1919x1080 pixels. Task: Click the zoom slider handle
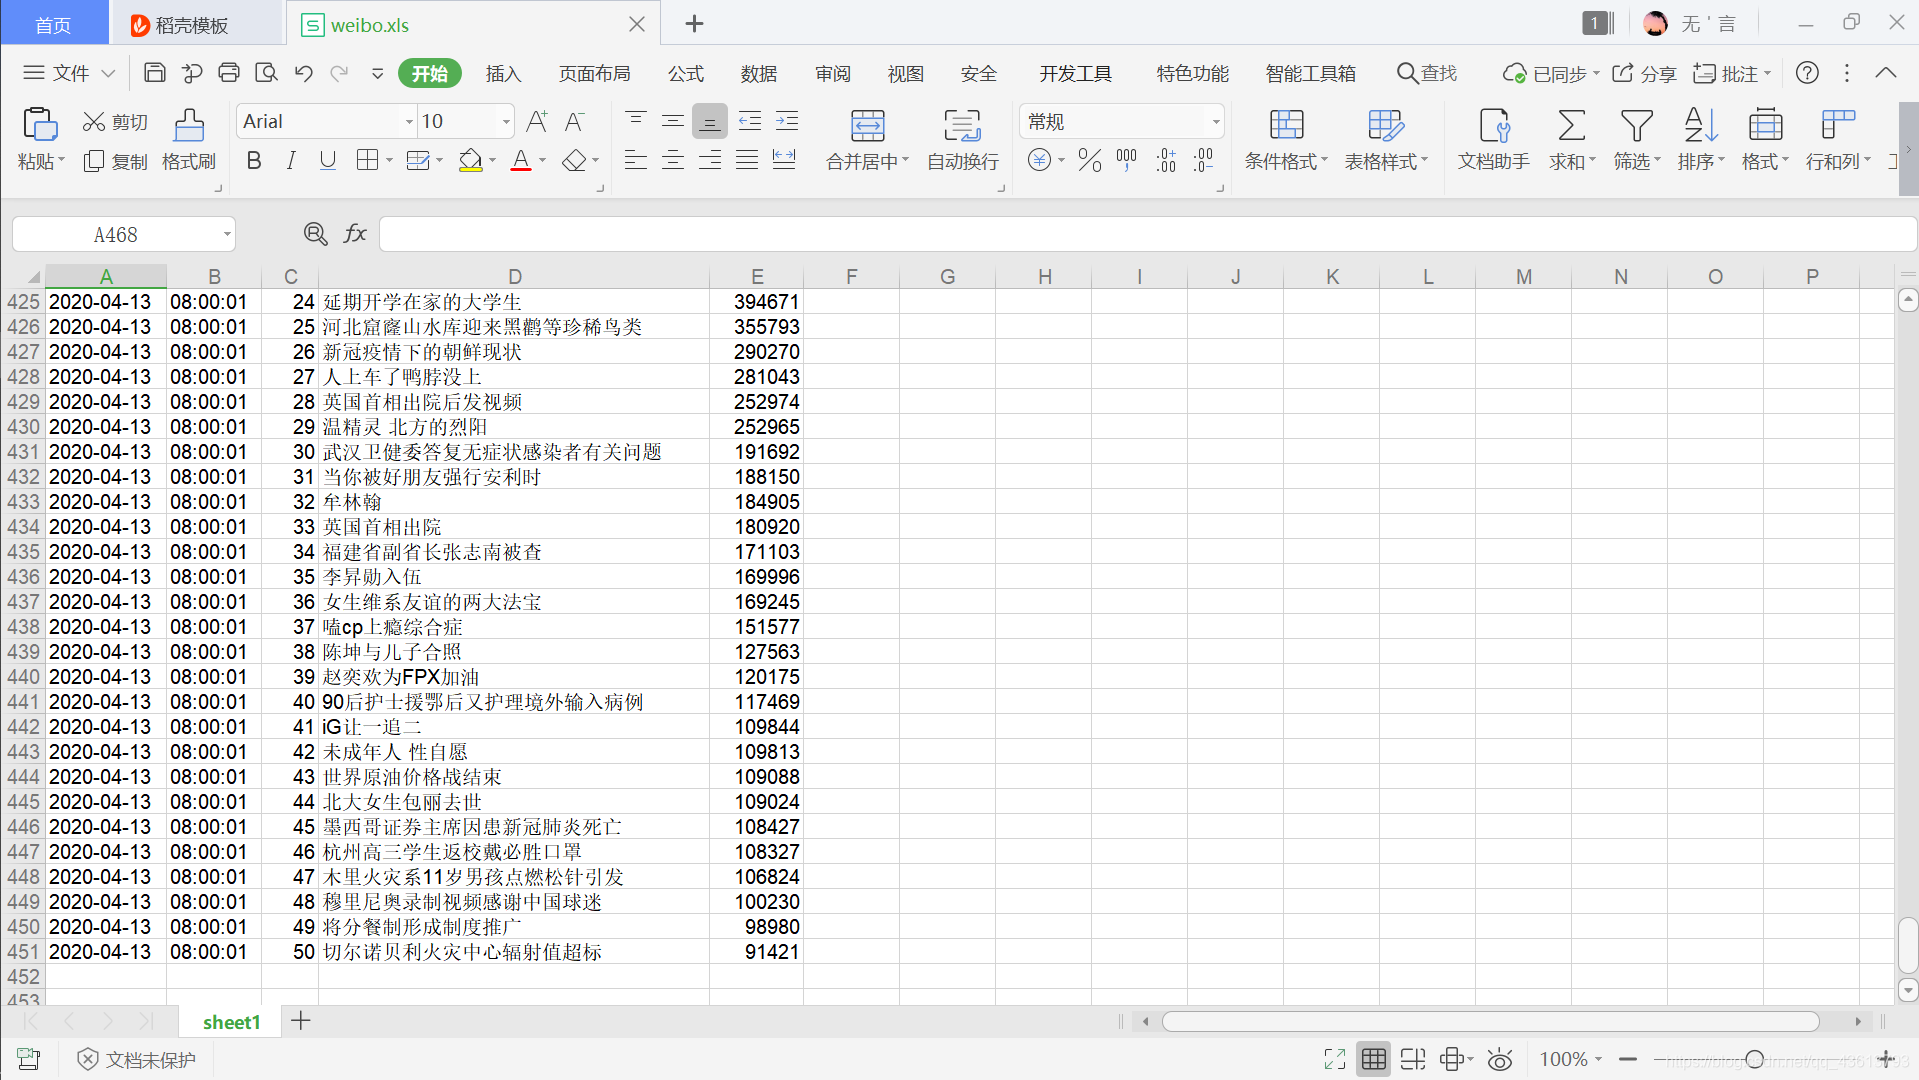[1754, 1059]
